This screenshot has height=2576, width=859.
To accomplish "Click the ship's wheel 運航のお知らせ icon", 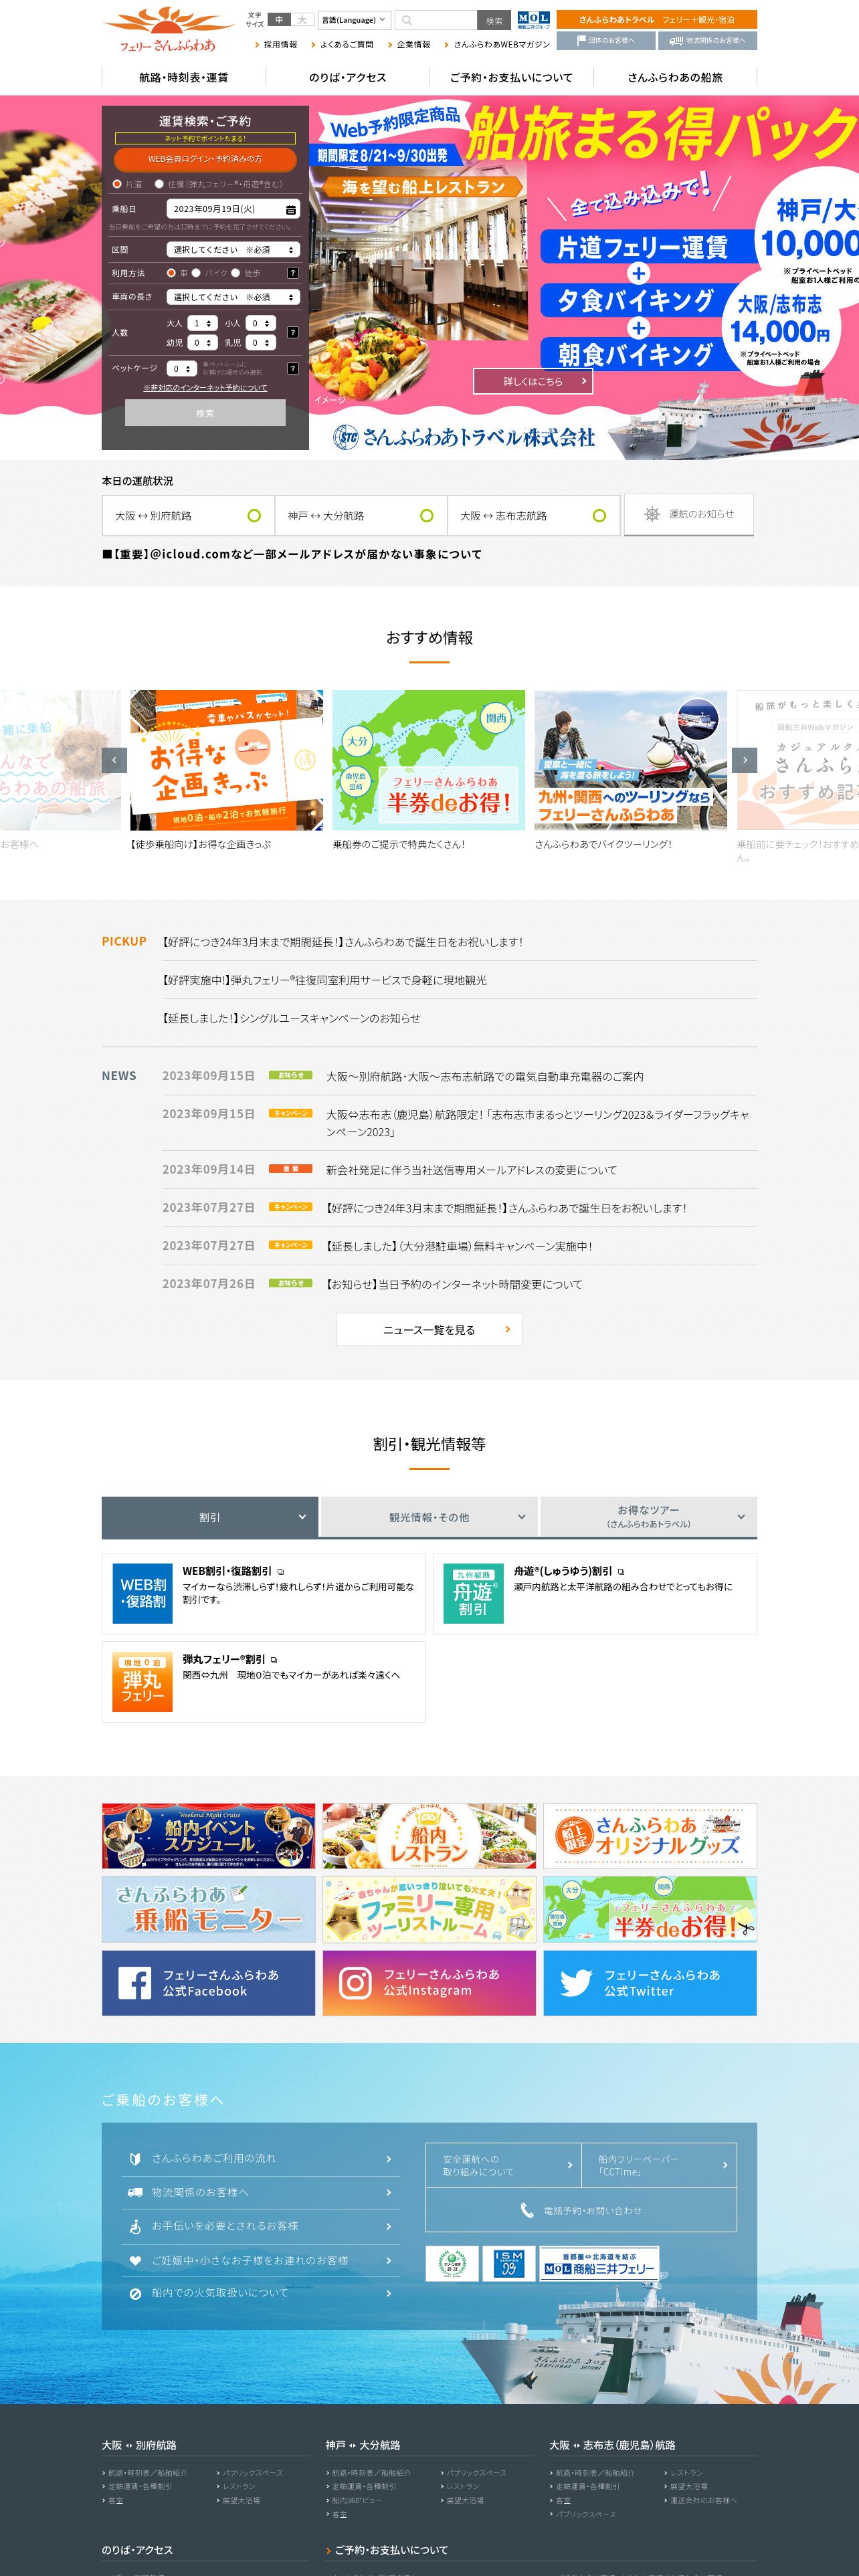I will (x=652, y=514).
